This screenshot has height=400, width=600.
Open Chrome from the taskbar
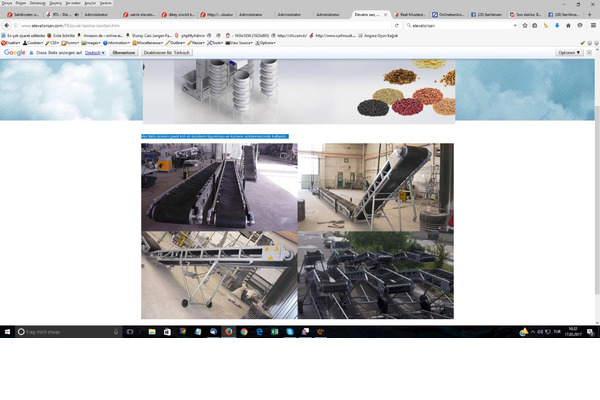pyautogui.click(x=244, y=332)
